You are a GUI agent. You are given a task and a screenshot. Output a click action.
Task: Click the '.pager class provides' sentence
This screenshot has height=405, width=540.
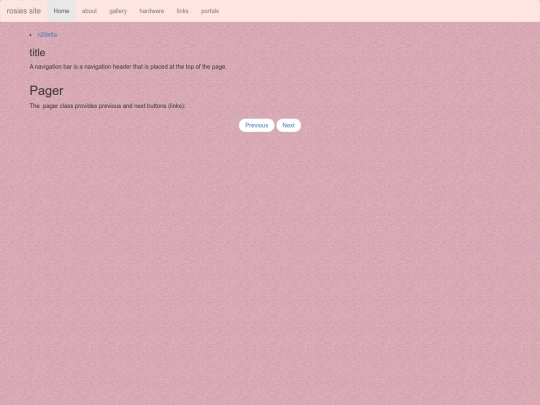pyautogui.click(x=107, y=106)
